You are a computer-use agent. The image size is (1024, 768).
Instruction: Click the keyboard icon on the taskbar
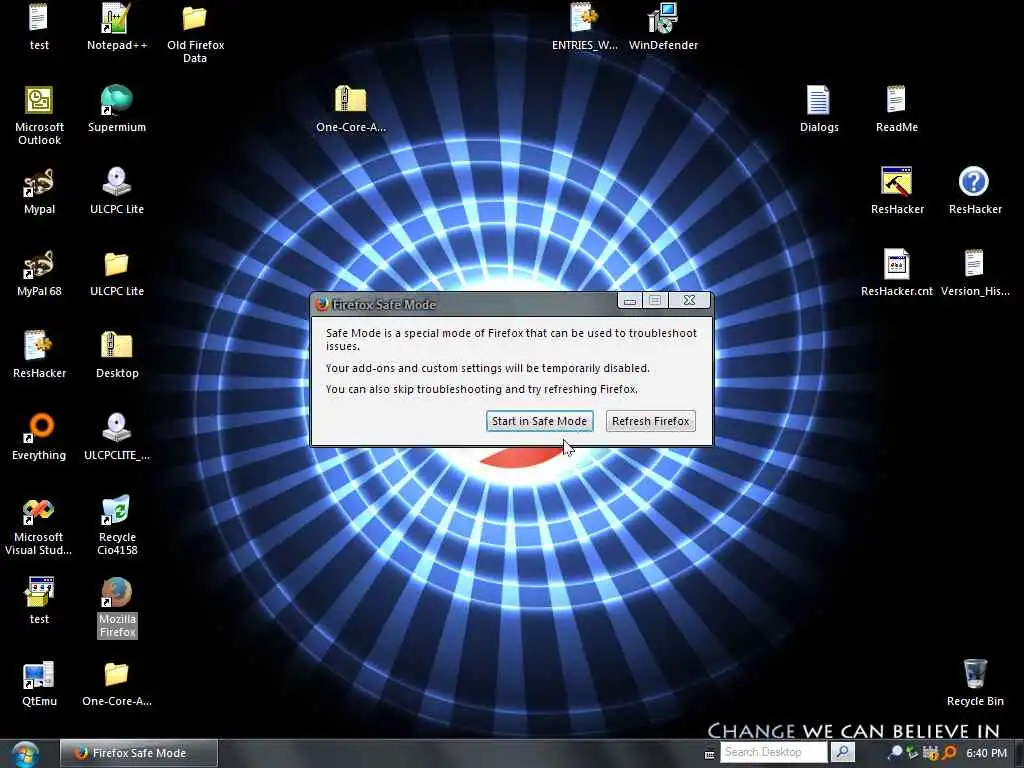click(710, 754)
